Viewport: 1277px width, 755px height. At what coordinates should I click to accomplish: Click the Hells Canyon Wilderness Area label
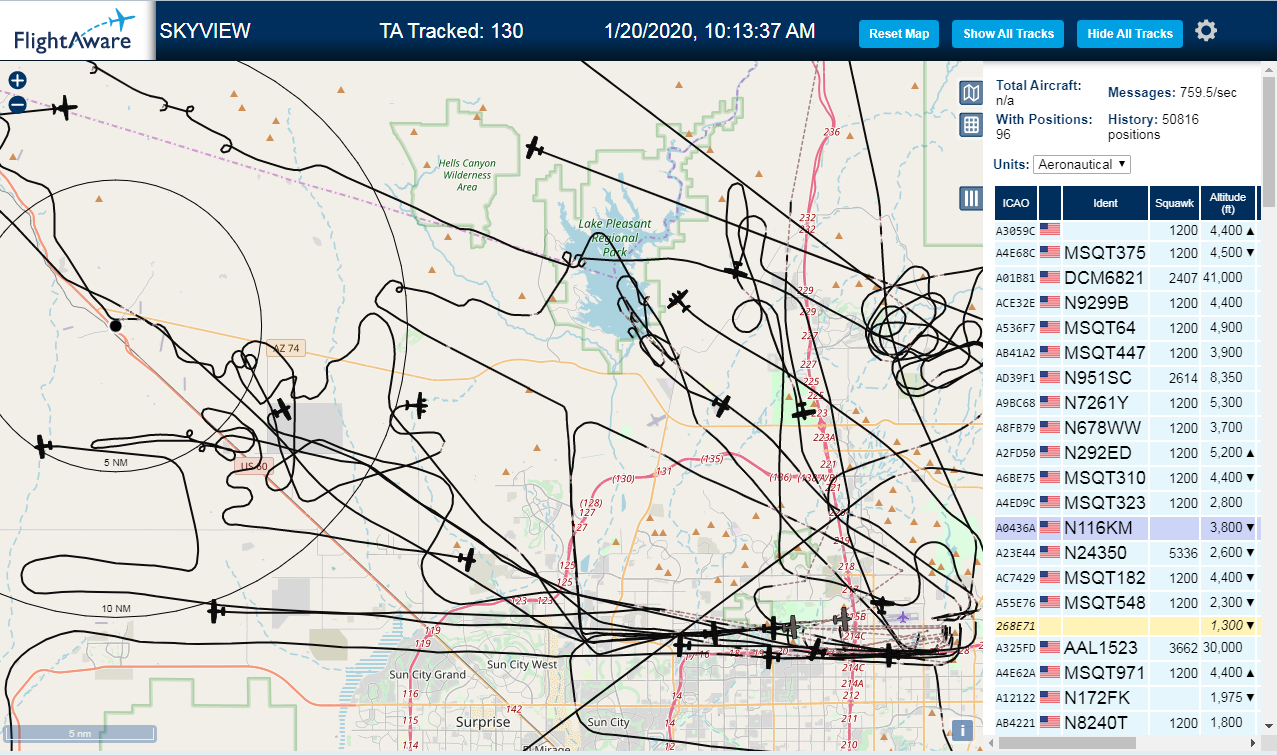(467, 175)
